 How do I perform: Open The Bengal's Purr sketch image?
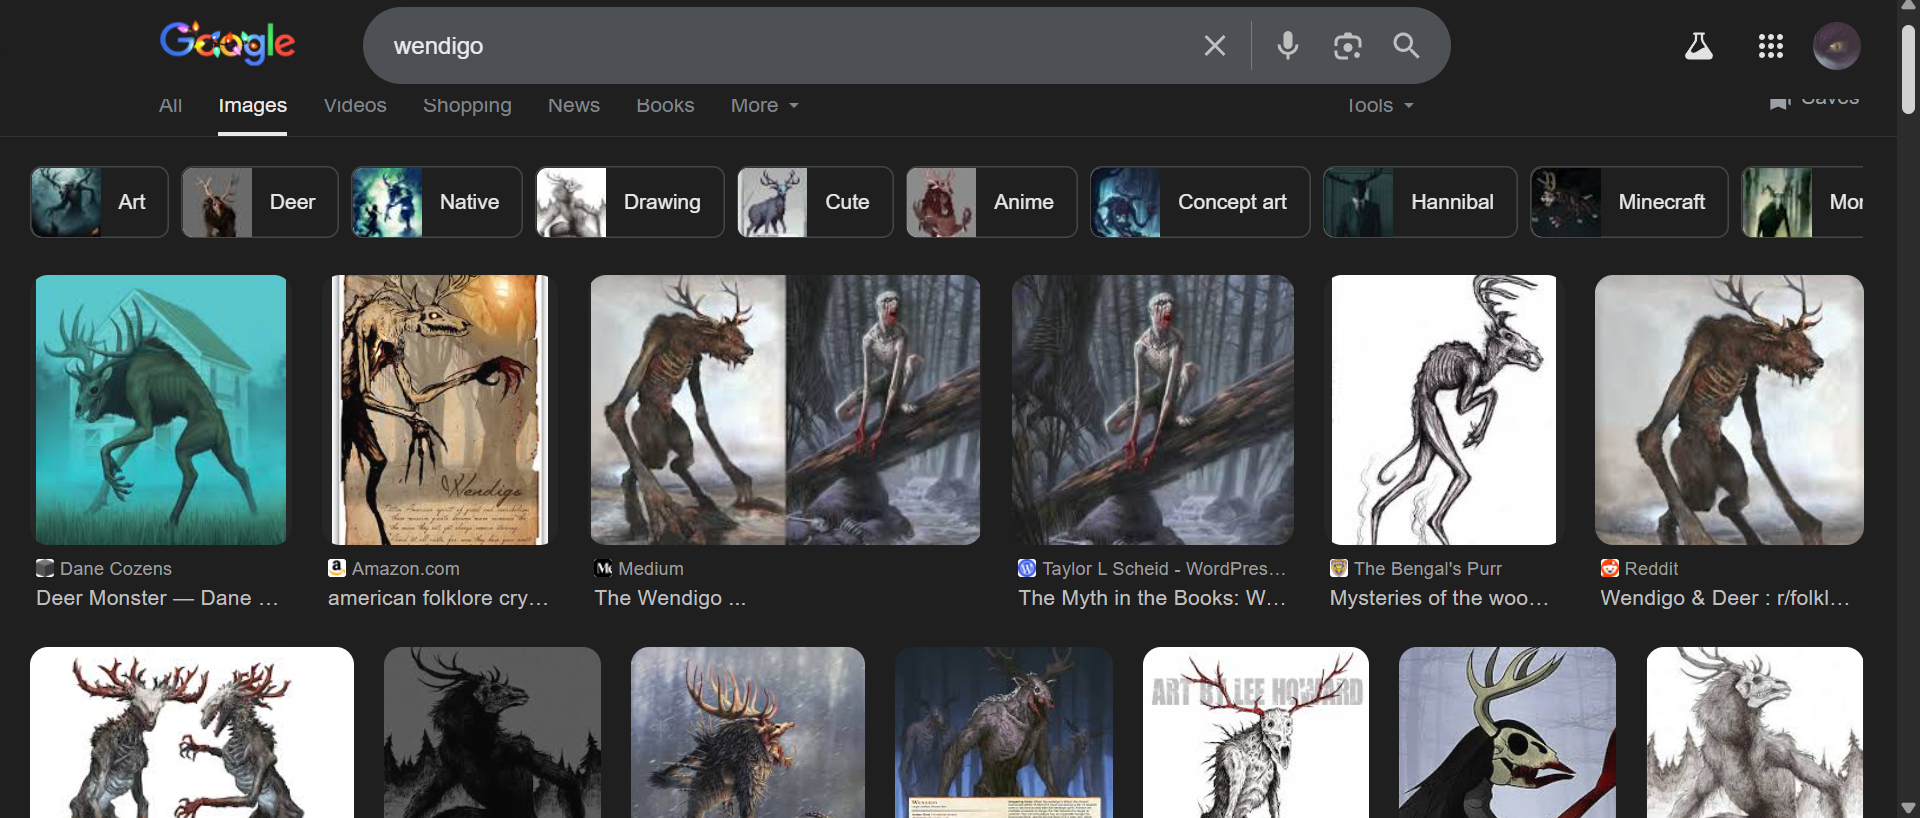(1443, 410)
